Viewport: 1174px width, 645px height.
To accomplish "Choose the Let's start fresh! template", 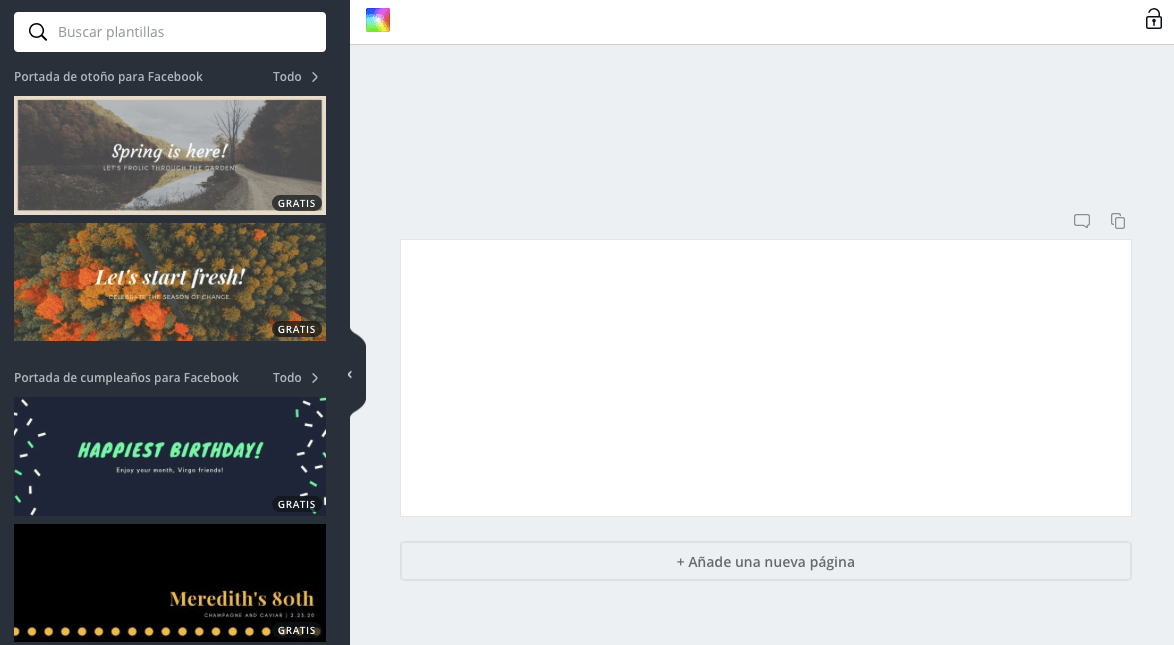I will tap(170, 281).
